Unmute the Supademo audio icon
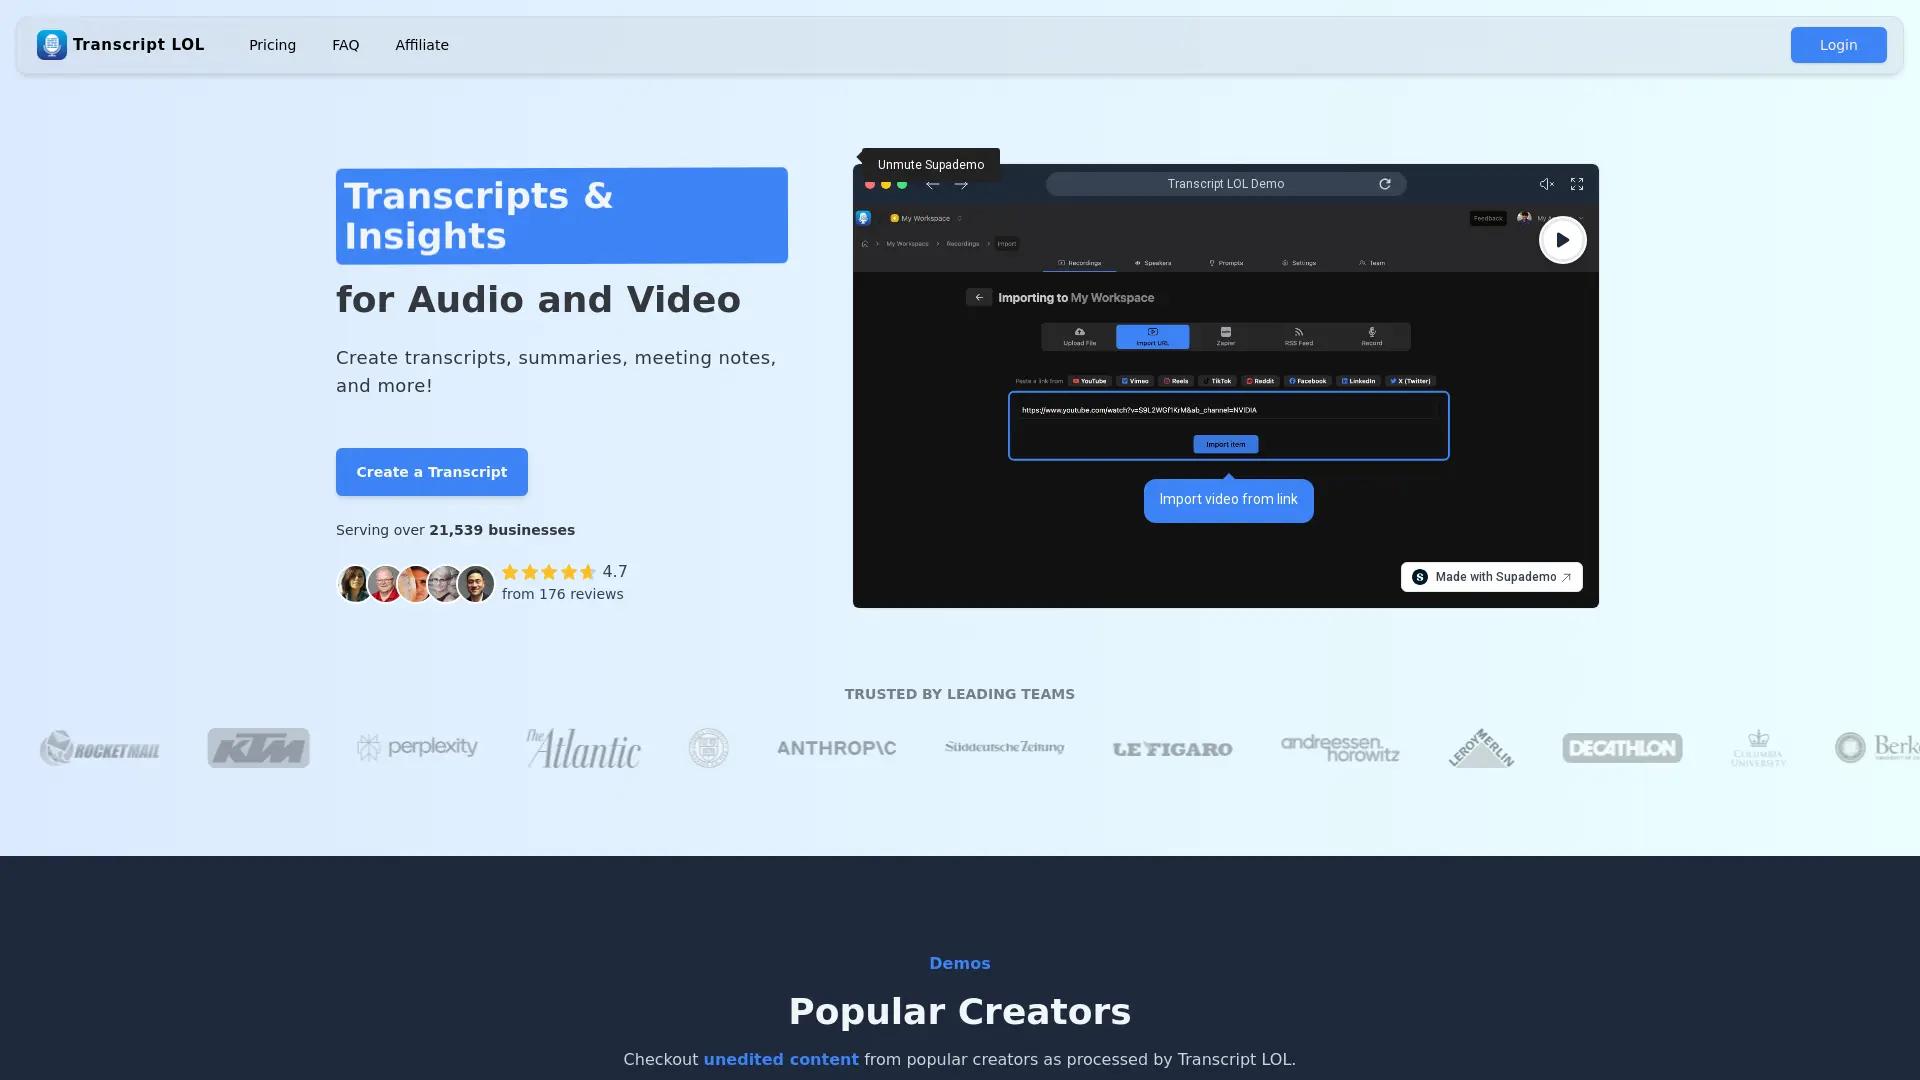 coord(1546,184)
